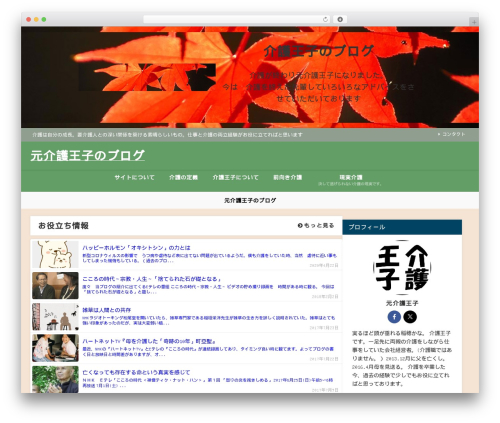Open the 現実介護 menu item
This screenshot has height=423, width=500.
click(x=350, y=177)
